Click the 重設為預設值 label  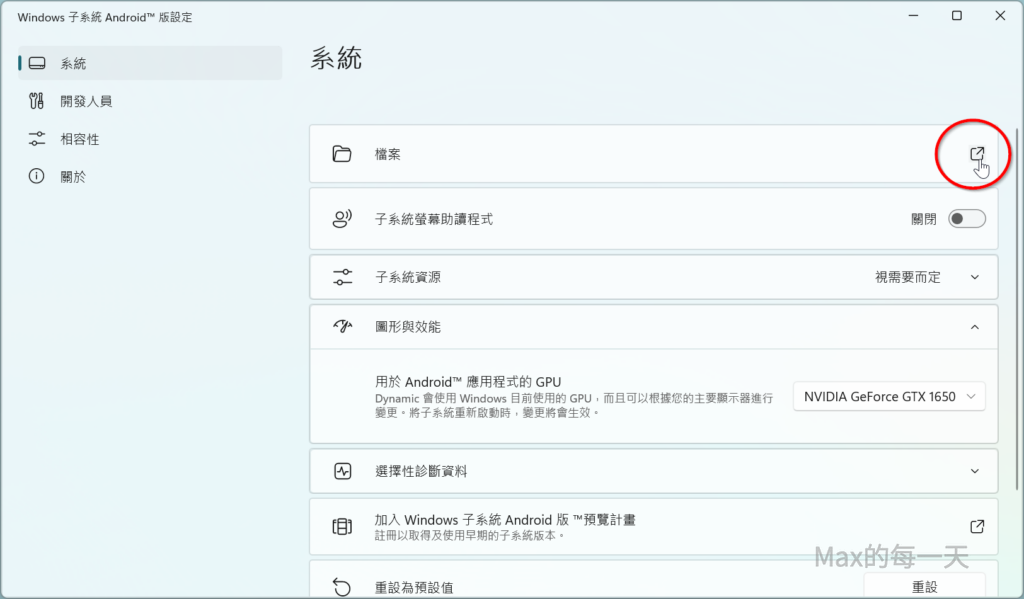[414, 587]
